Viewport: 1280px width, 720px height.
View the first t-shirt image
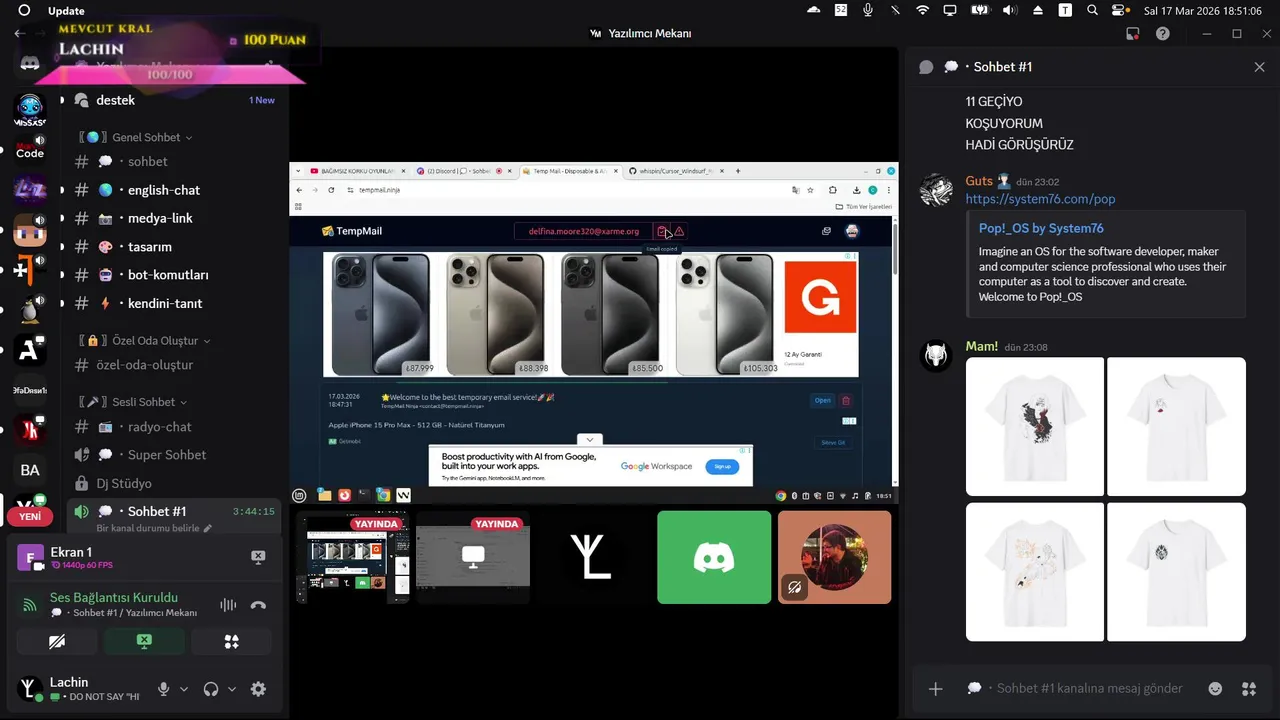coord(1035,426)
